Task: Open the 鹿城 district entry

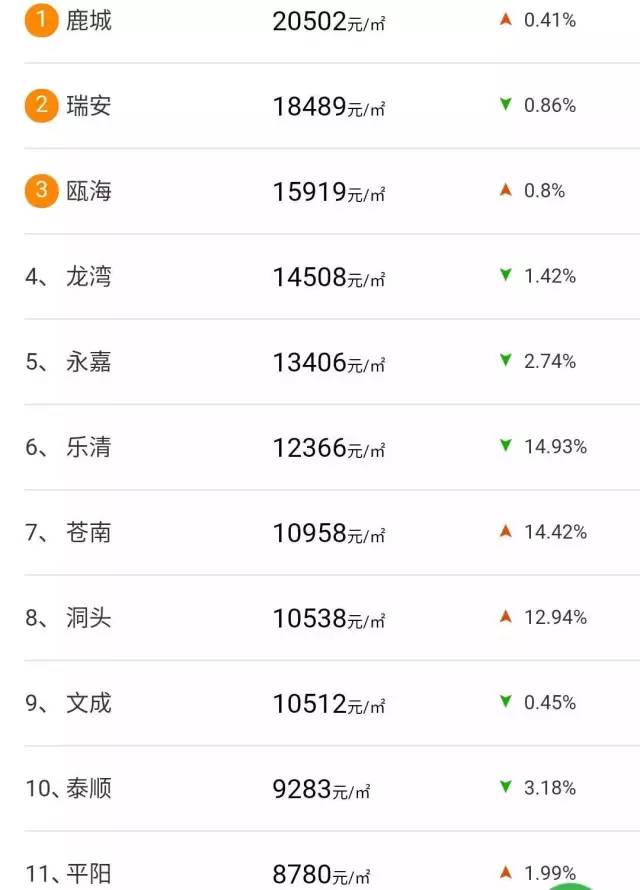Action: (x=89, y=20)
